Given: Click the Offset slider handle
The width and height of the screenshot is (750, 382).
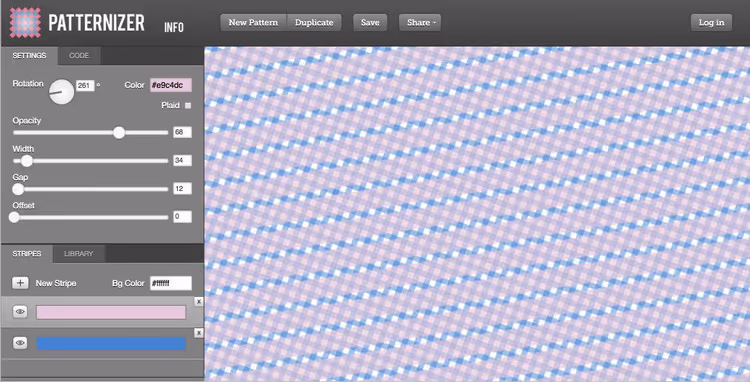Looking at the screenshot, I should click(14, 218).
